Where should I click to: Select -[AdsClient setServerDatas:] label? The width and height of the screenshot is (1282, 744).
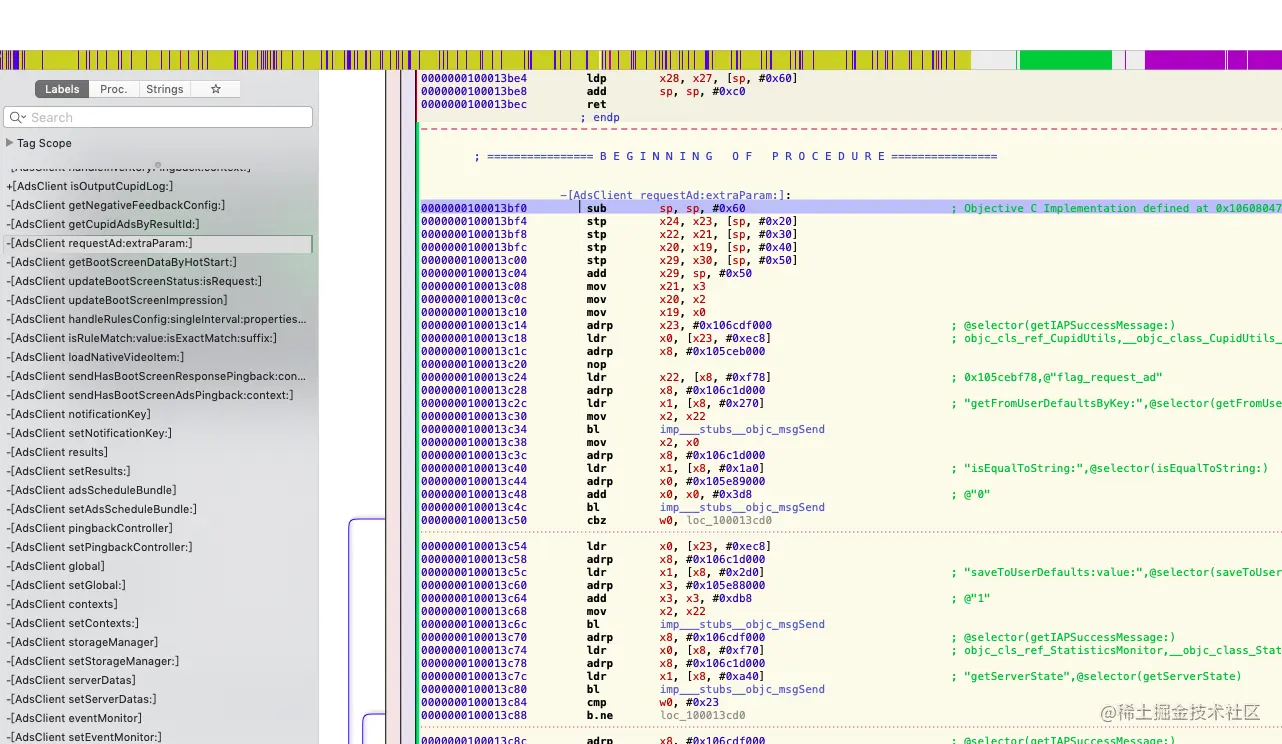(x=81, y=699)
